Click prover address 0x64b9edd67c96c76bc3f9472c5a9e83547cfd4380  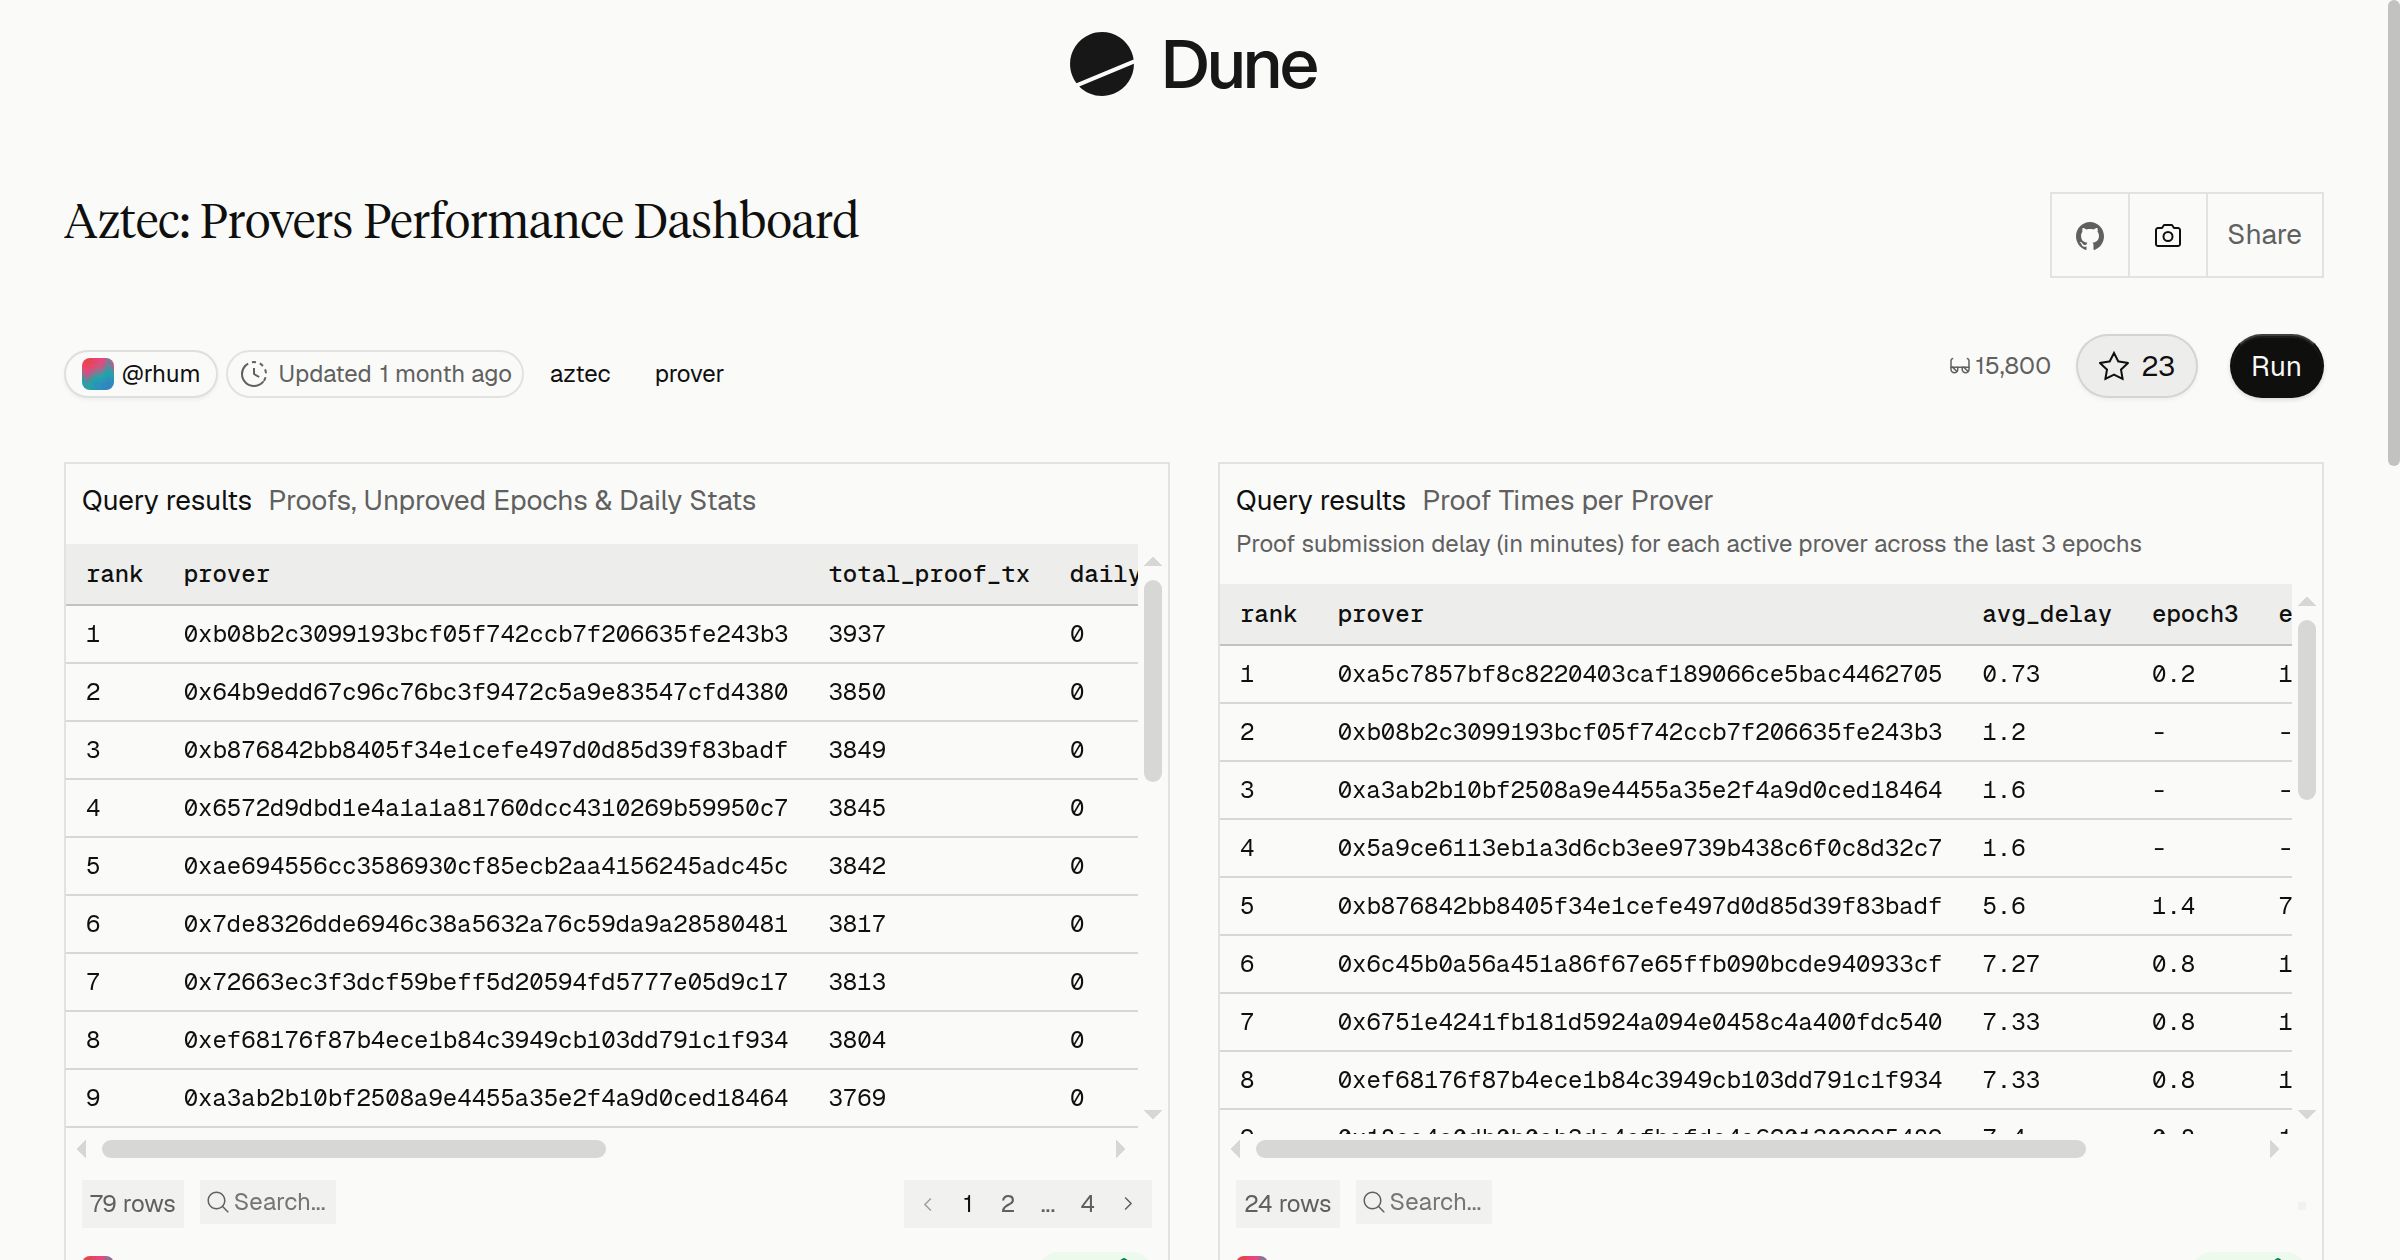[486, 692]
